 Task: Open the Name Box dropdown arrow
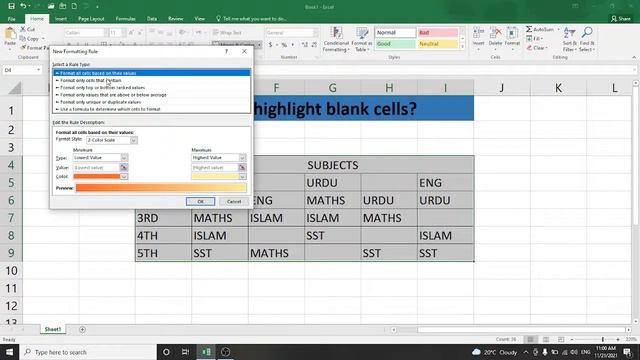[39, 70]
